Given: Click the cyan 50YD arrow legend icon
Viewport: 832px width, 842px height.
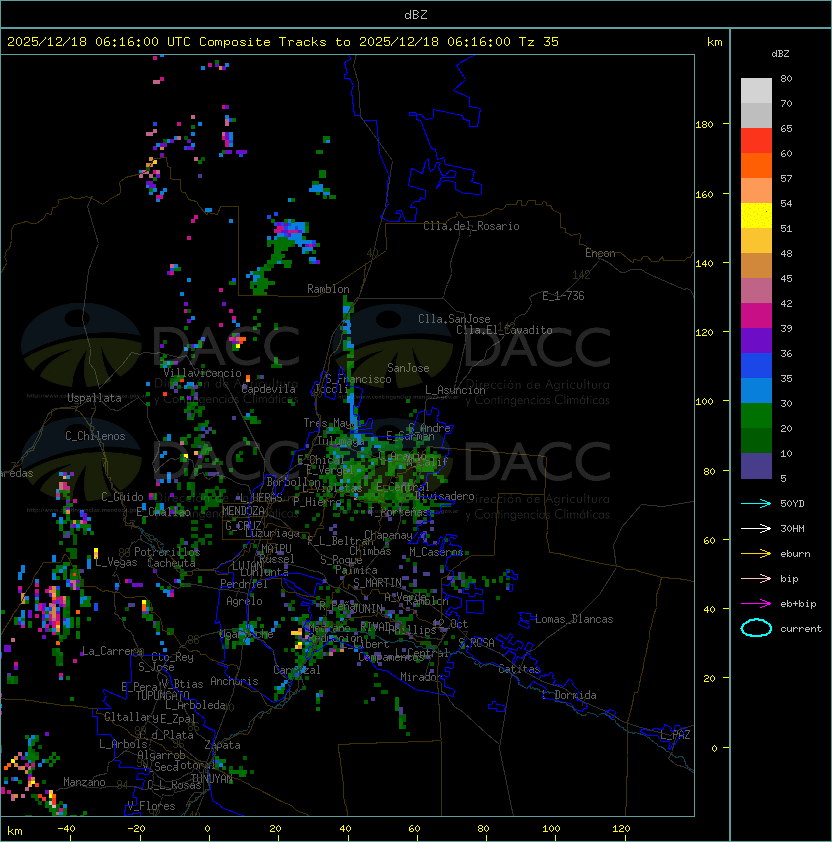Looking at the screenshot, I should point(756,503).
